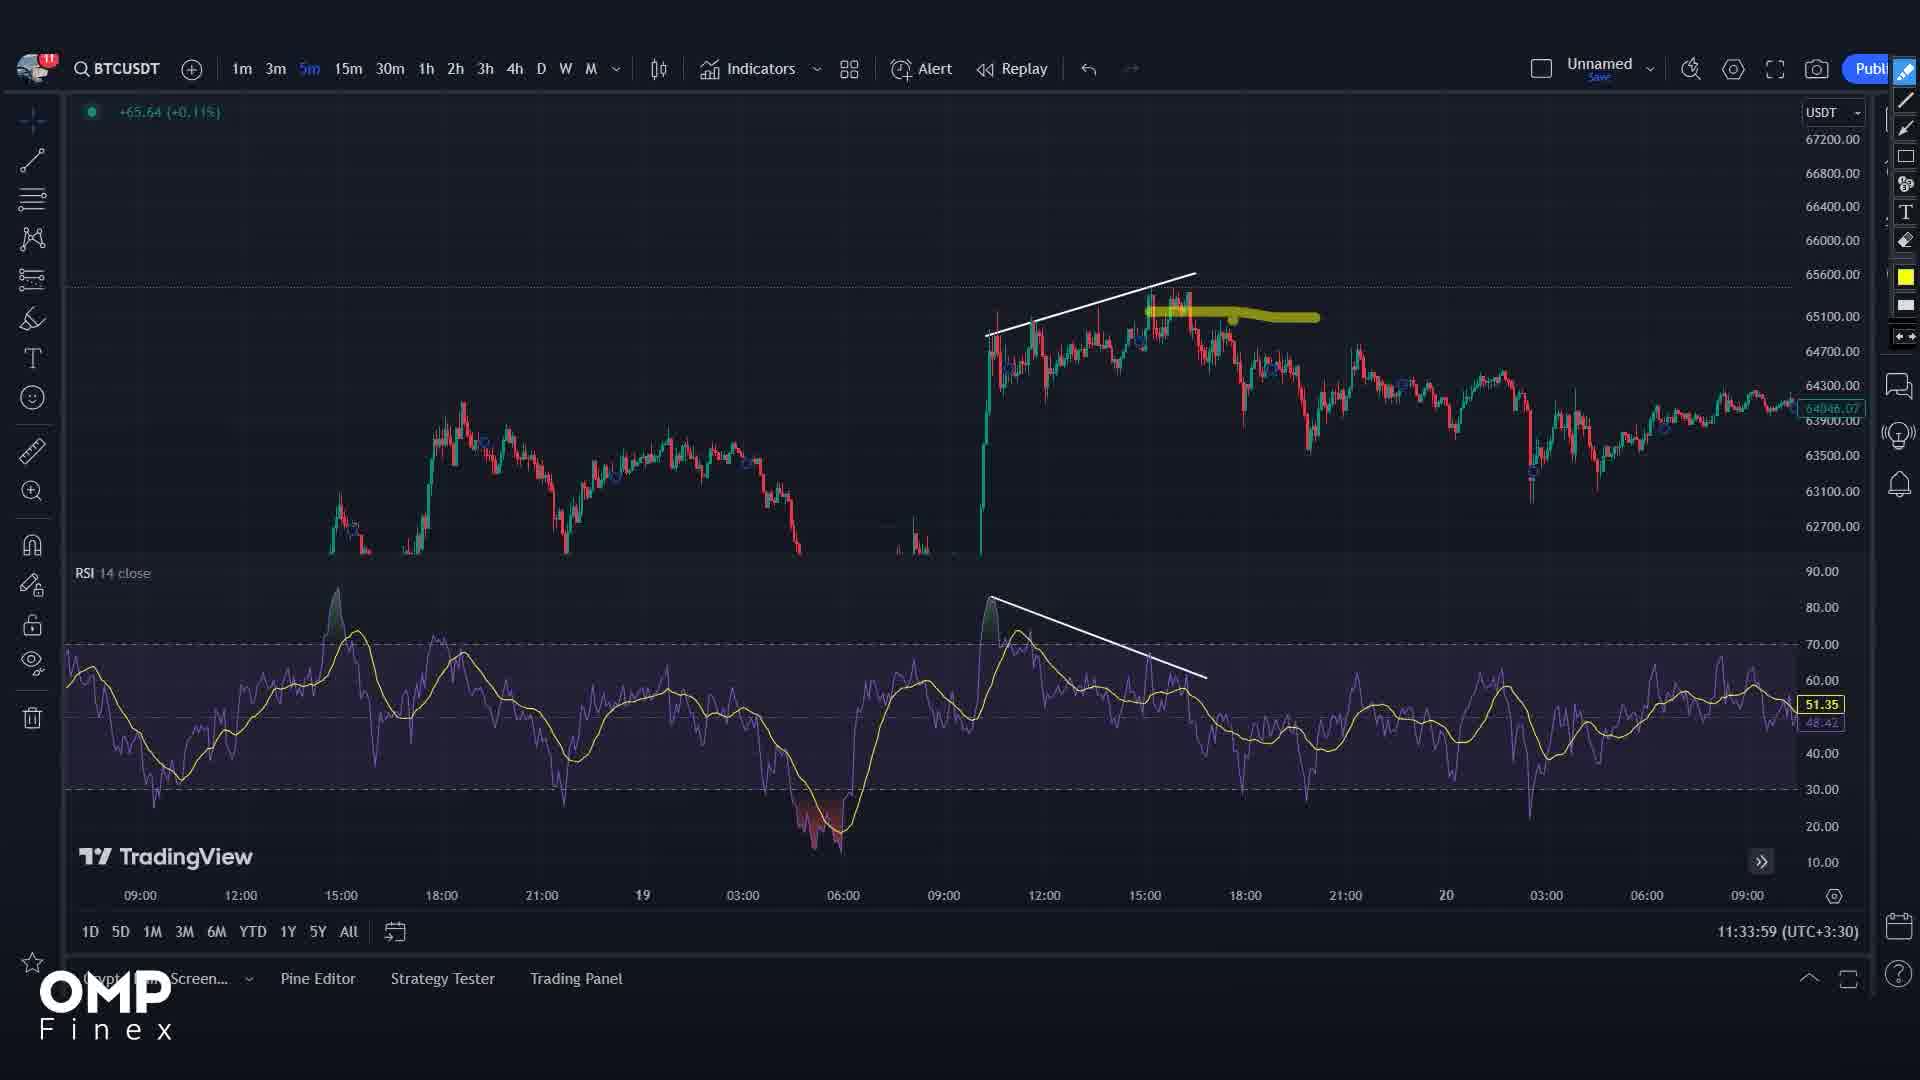Image resolution: width=1920 pixels, height=1080 pixels.
Task: Take a chart snapshot with camera icon
Action: click(1816, 69)
